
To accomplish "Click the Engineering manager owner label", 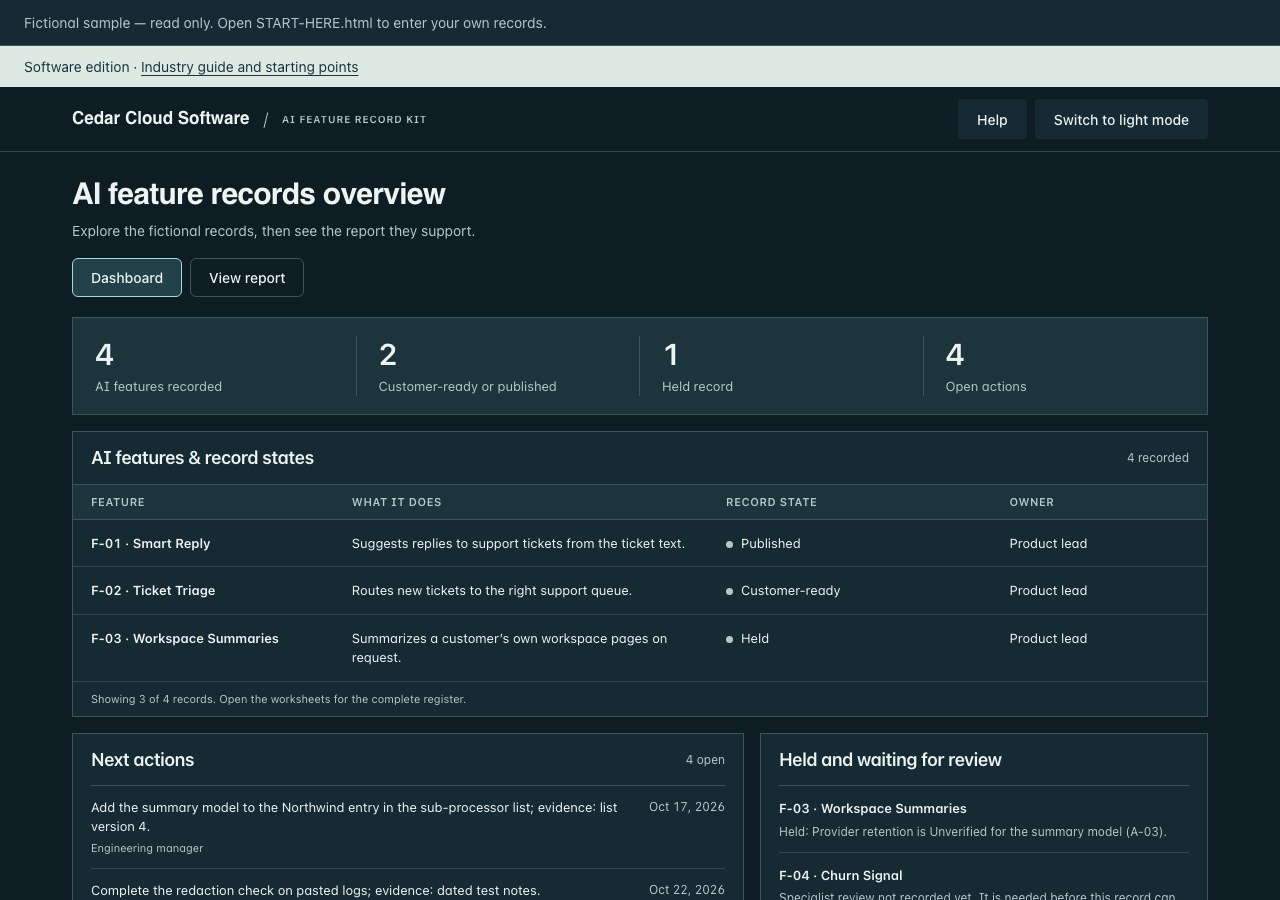I will click(x=147, y=848).
